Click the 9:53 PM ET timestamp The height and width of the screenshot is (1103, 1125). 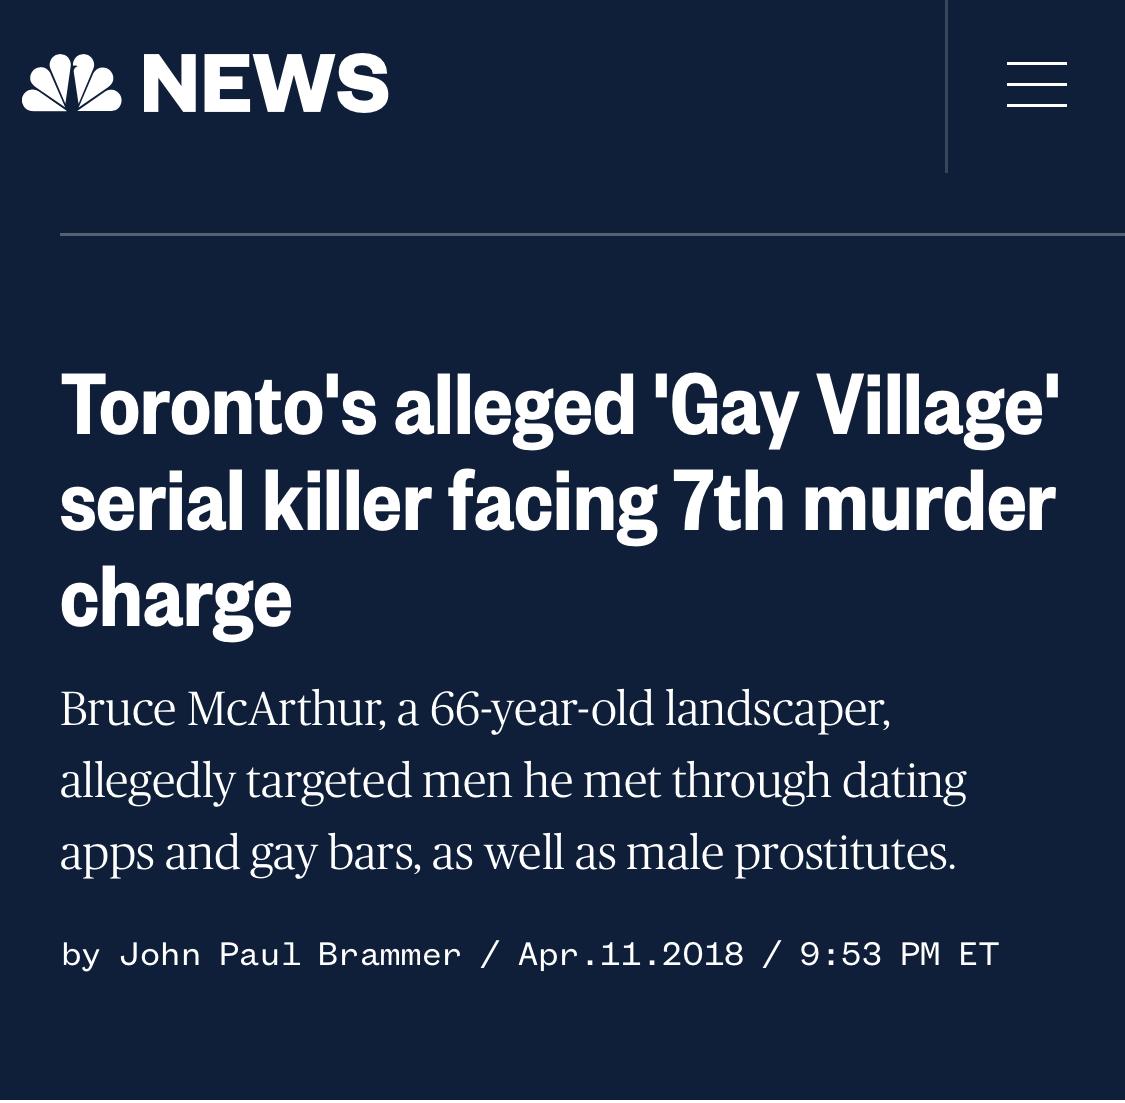point(899,954)
